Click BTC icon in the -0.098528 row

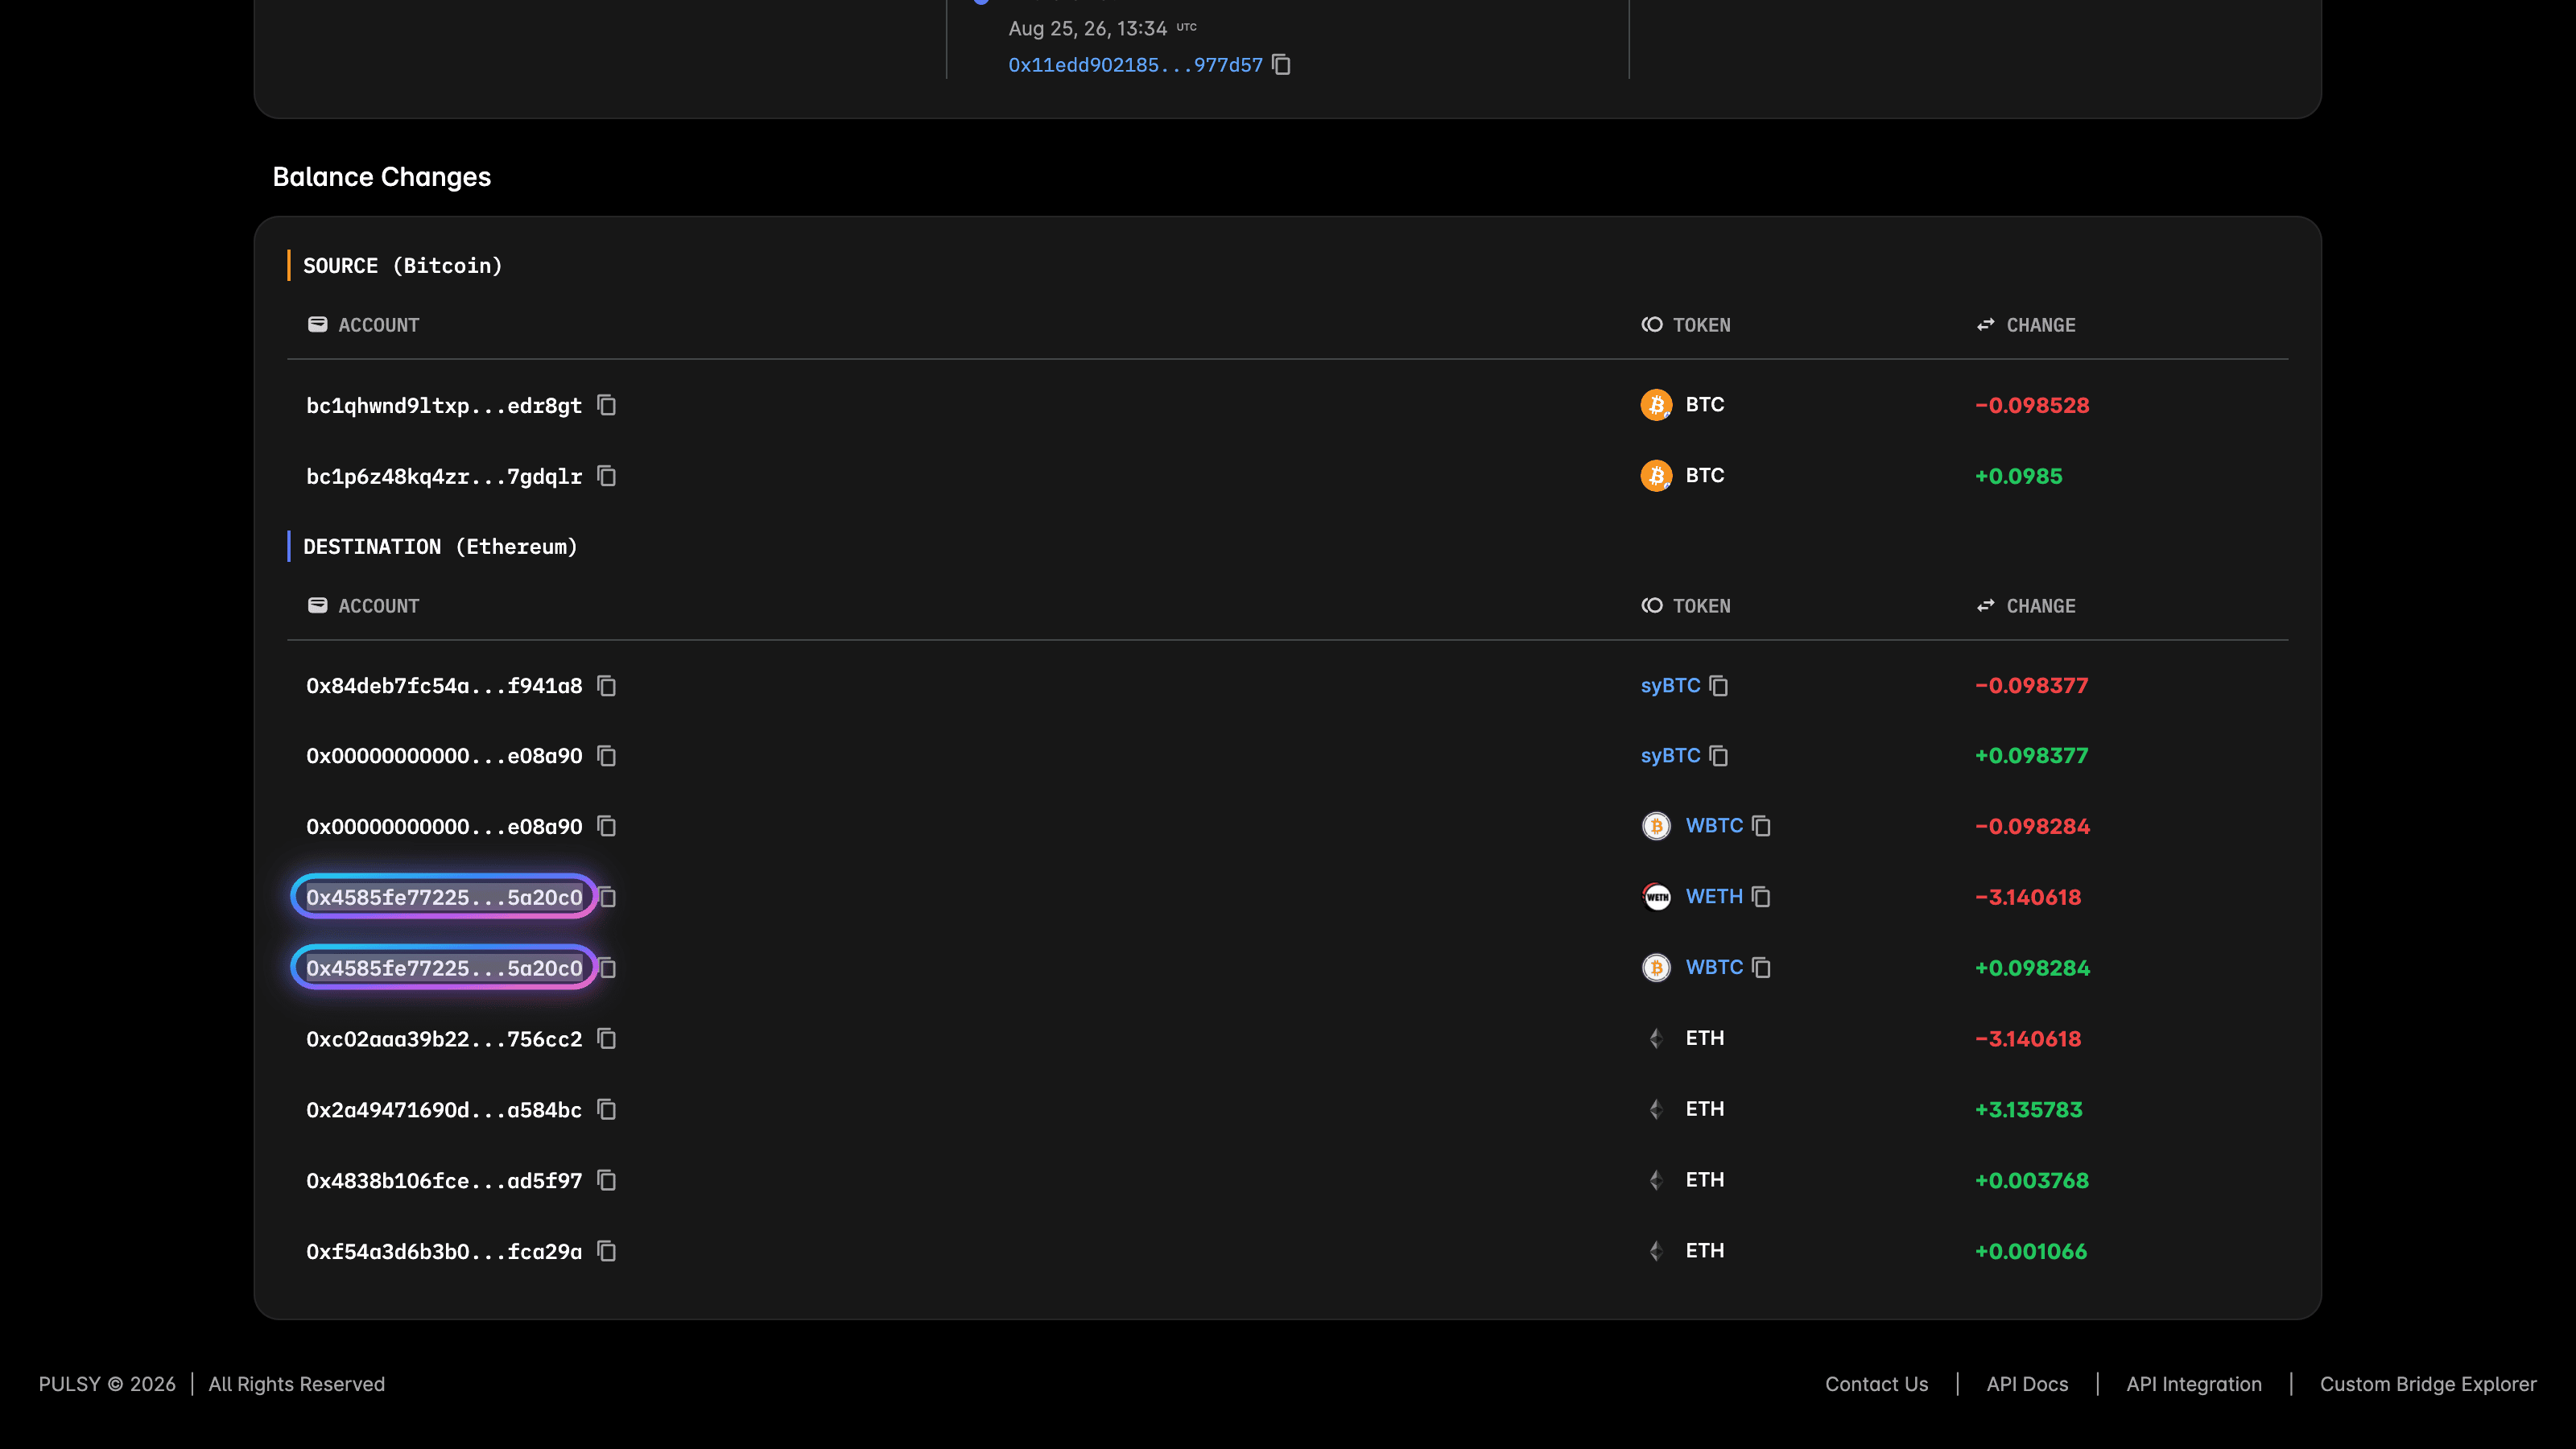[x=1656, y=405]
